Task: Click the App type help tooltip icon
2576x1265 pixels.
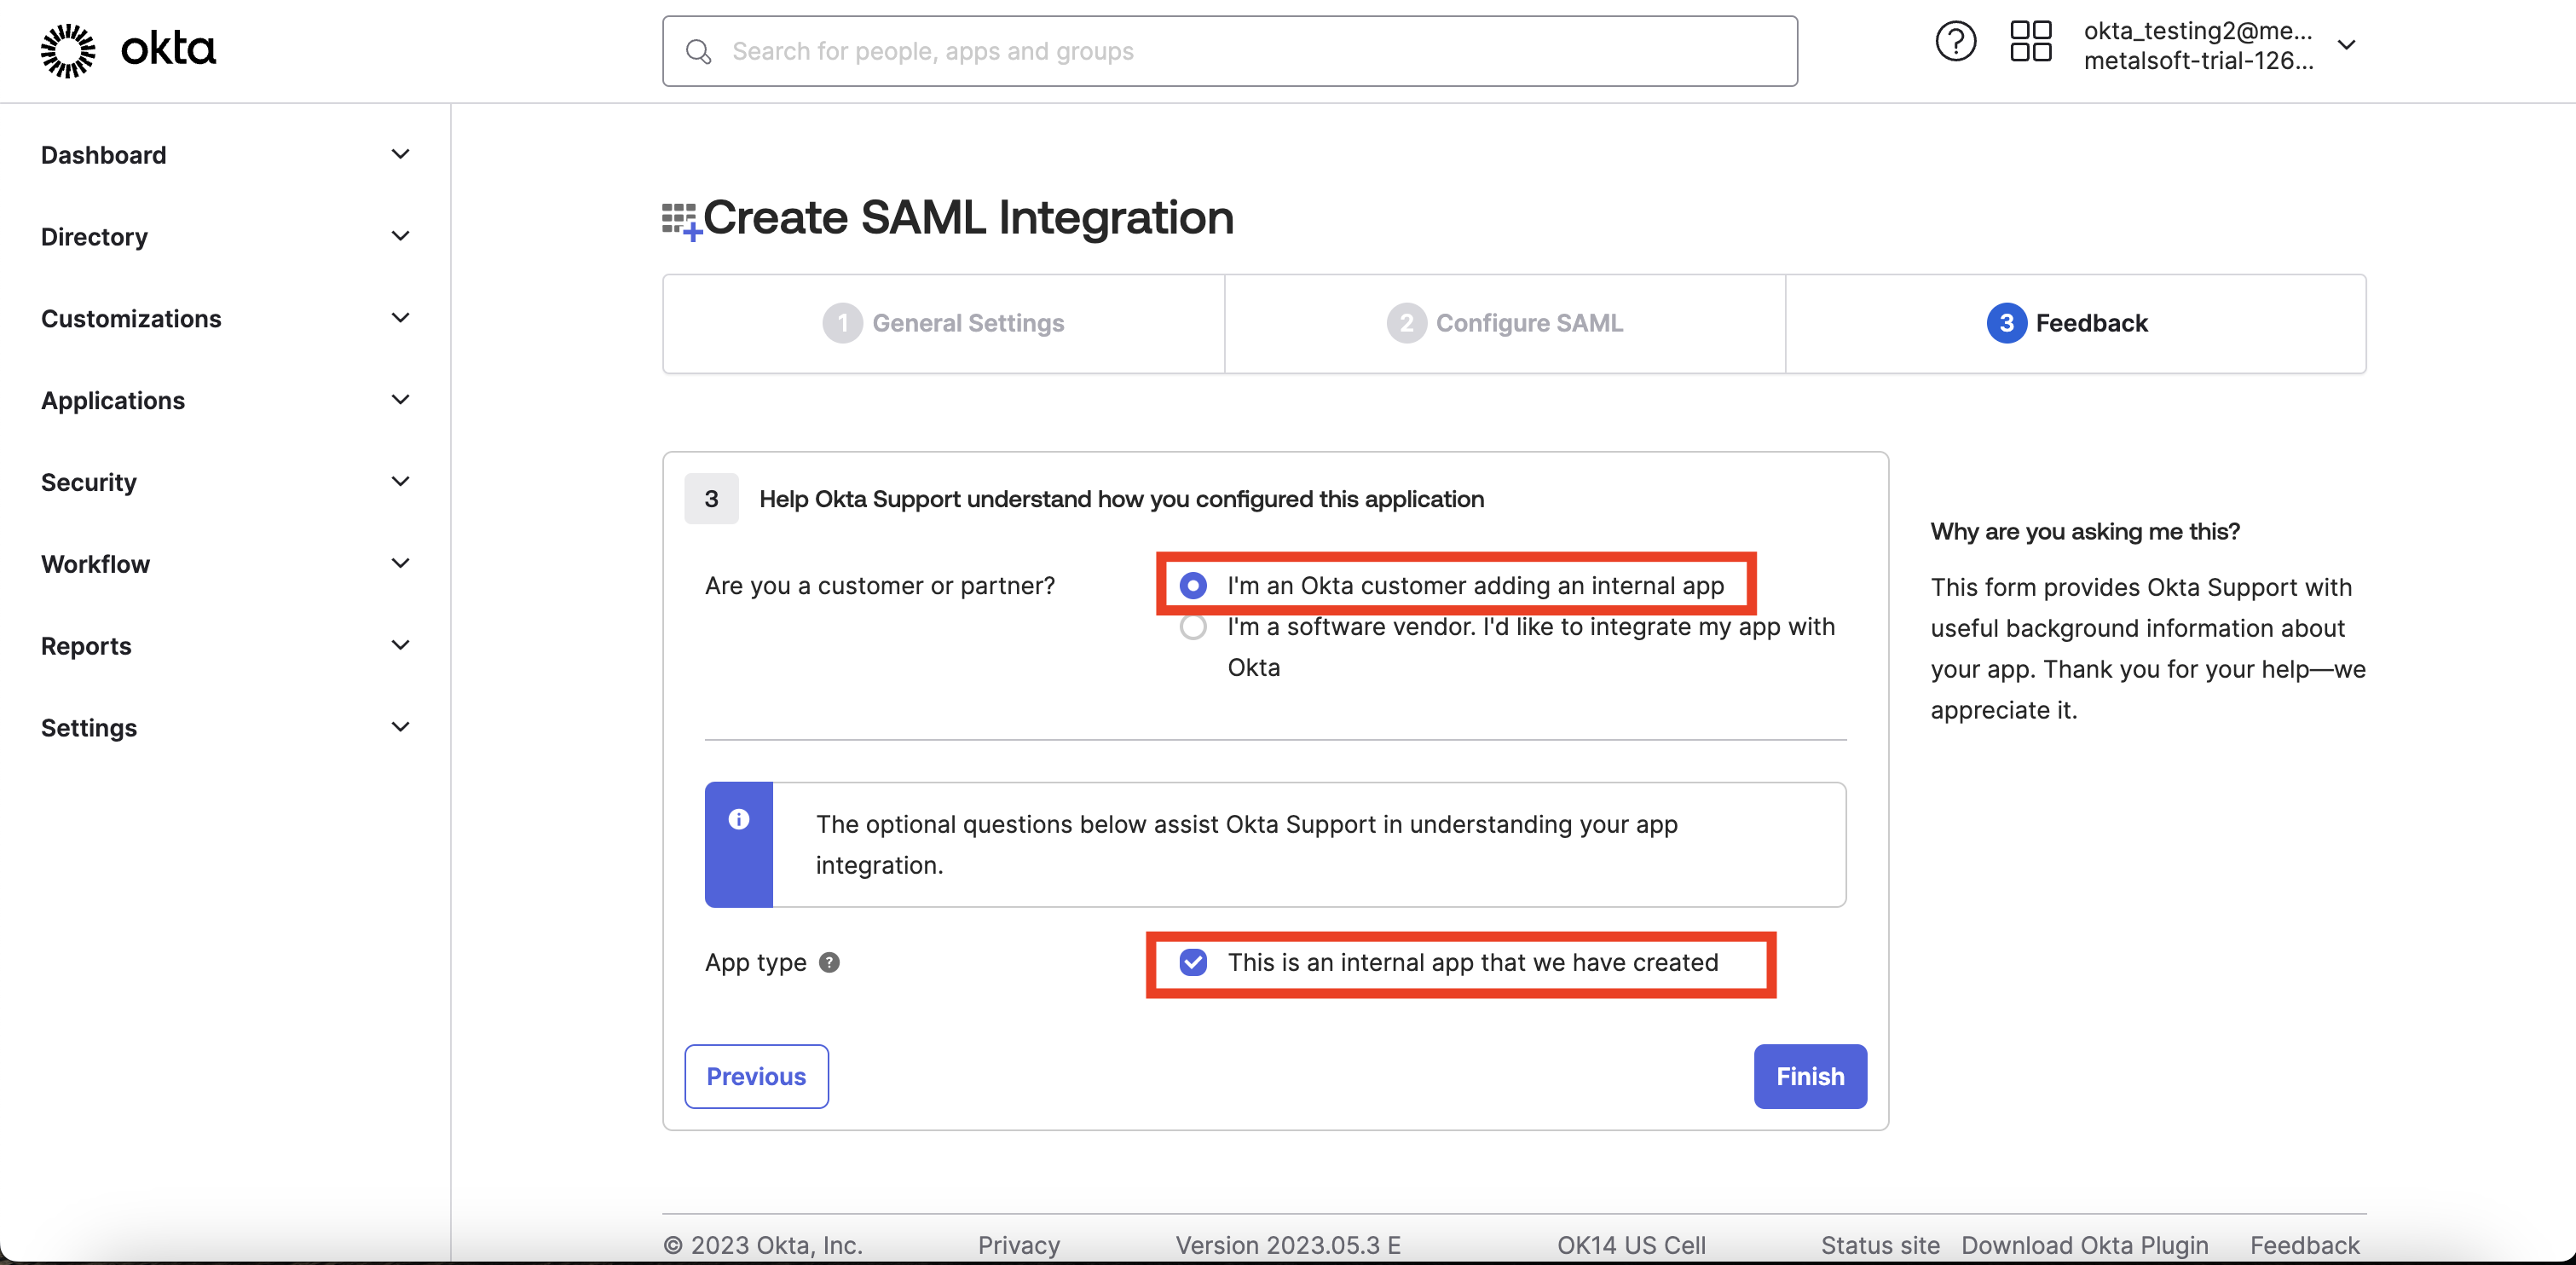Action: (x=829, y=962)
